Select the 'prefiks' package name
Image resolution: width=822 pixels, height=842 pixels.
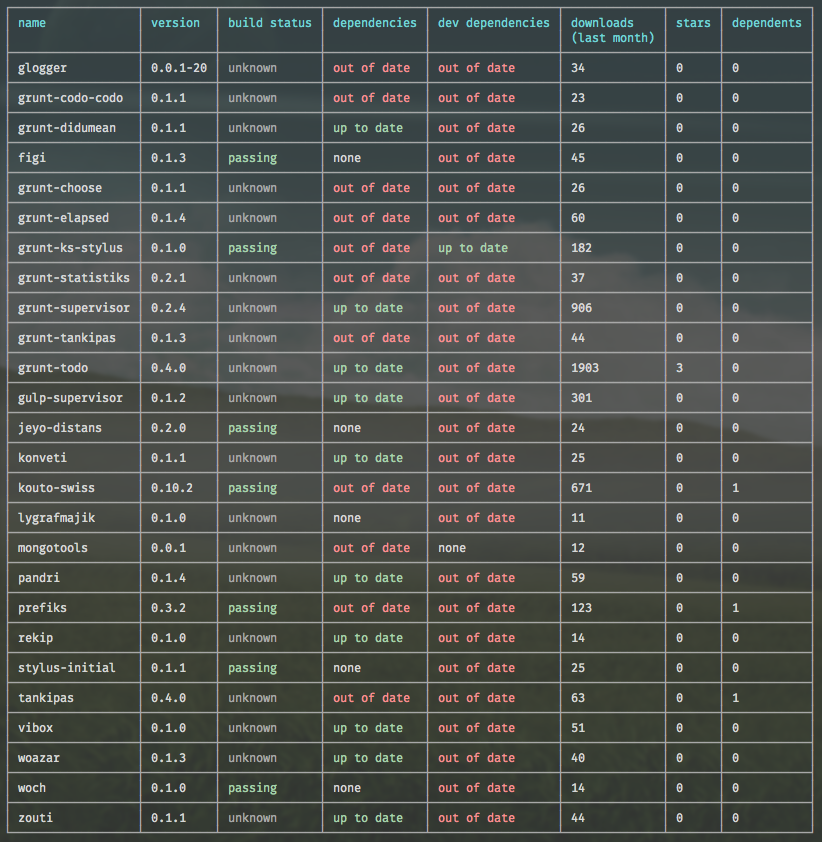[42, 608]
